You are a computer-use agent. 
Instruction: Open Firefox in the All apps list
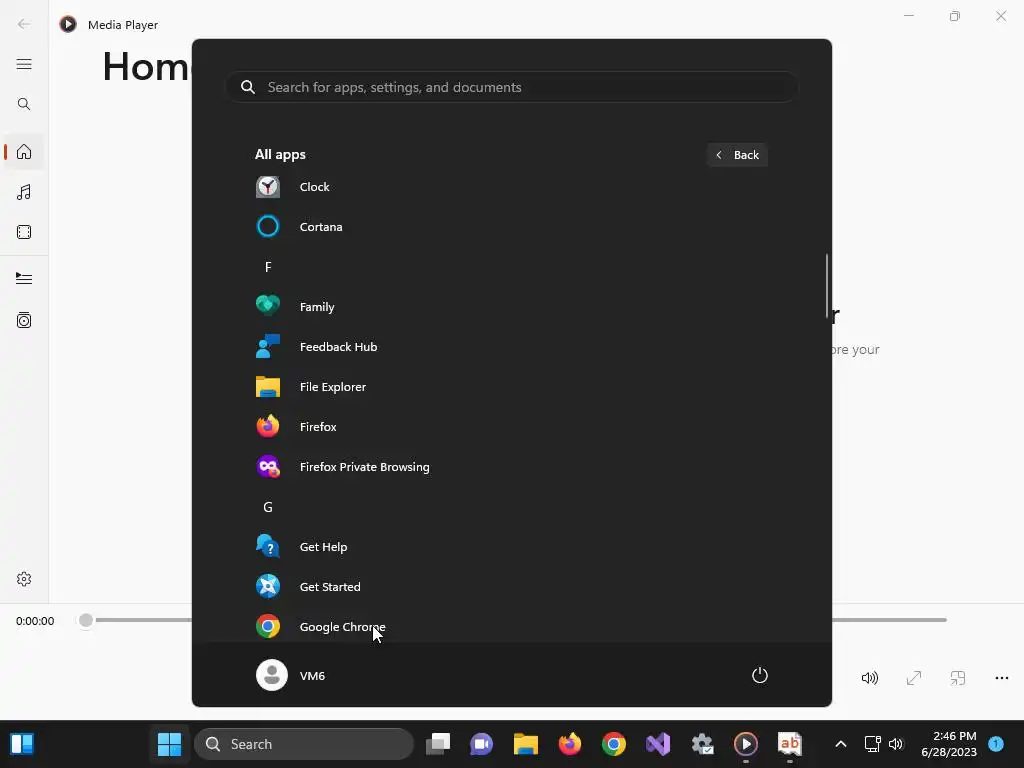(511, 426)
